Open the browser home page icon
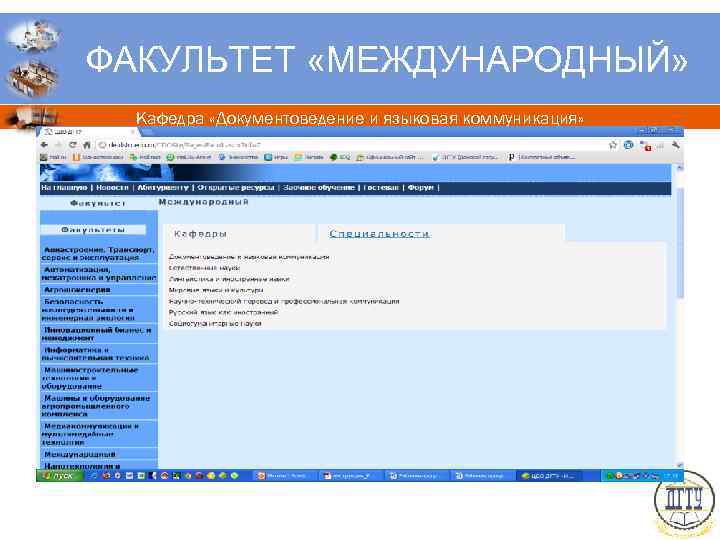 pos(86,145)
